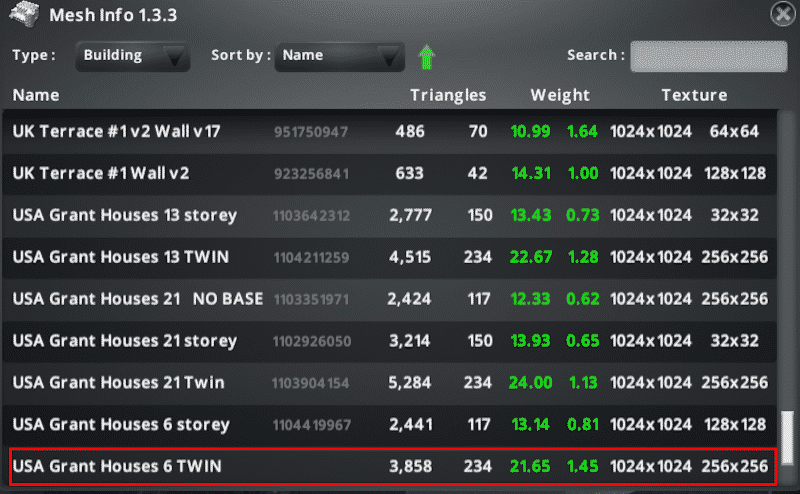Close the Mesh Info window
Screen dimensions: 800x494
coord(783,14)
